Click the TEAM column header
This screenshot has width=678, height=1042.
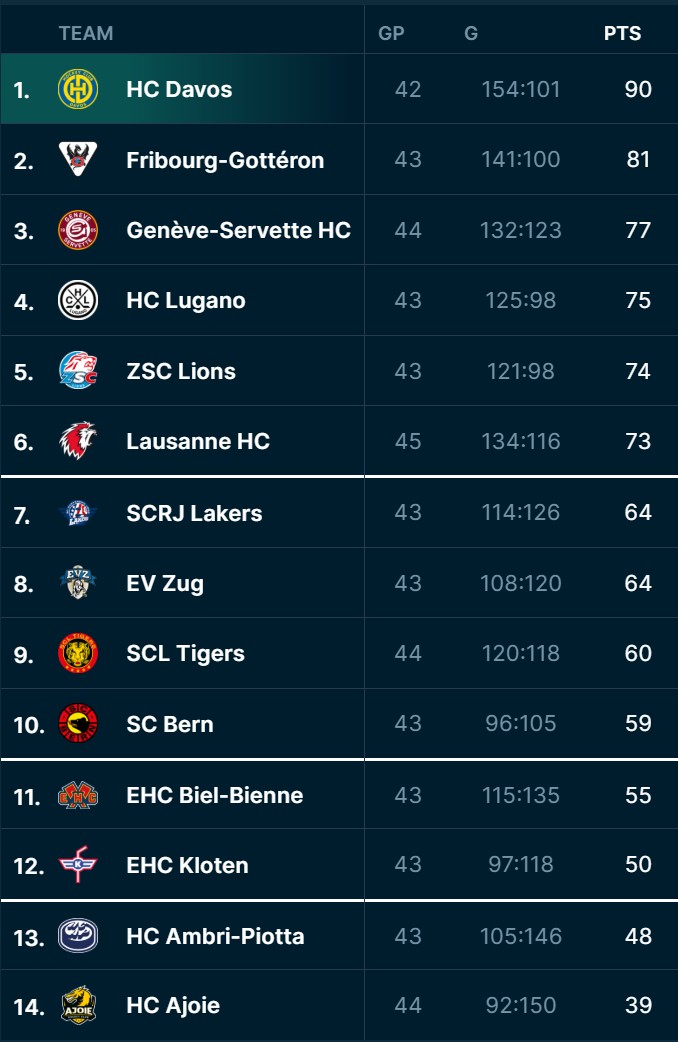pyautogui.click(x=86, y=33)
